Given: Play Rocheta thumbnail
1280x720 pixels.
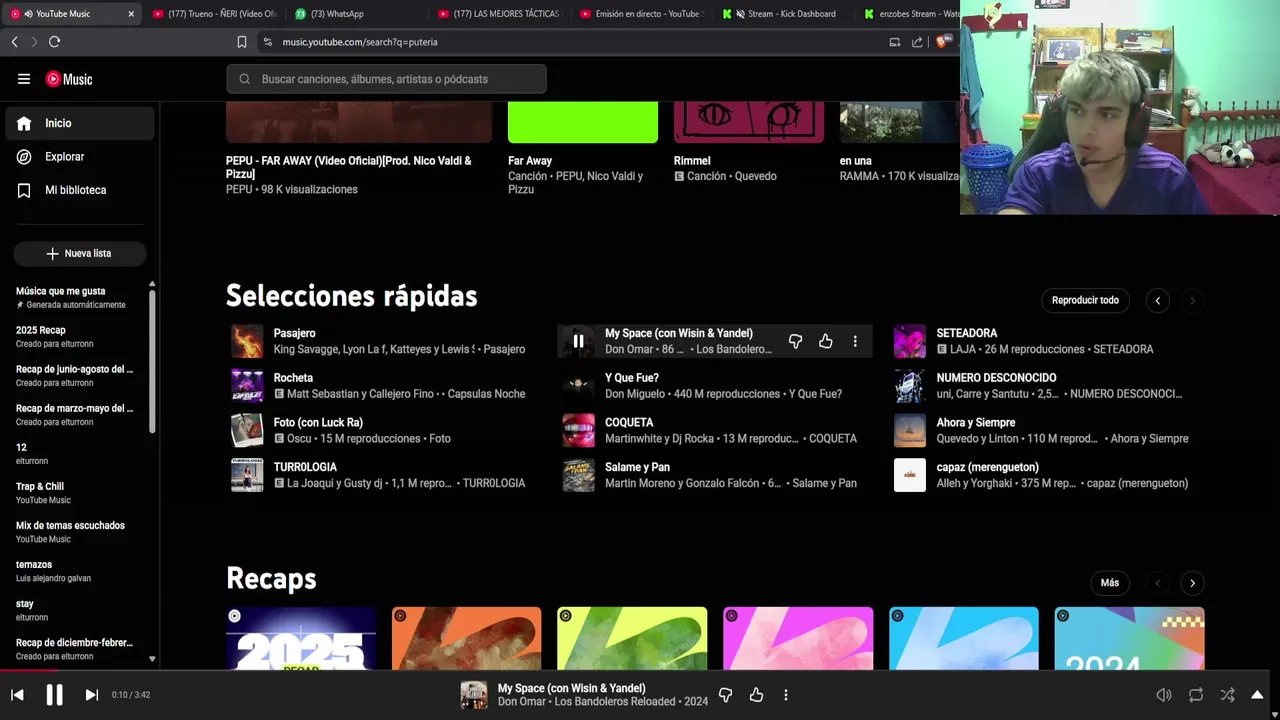Looking at the screenshot, I should pos(247,386).
